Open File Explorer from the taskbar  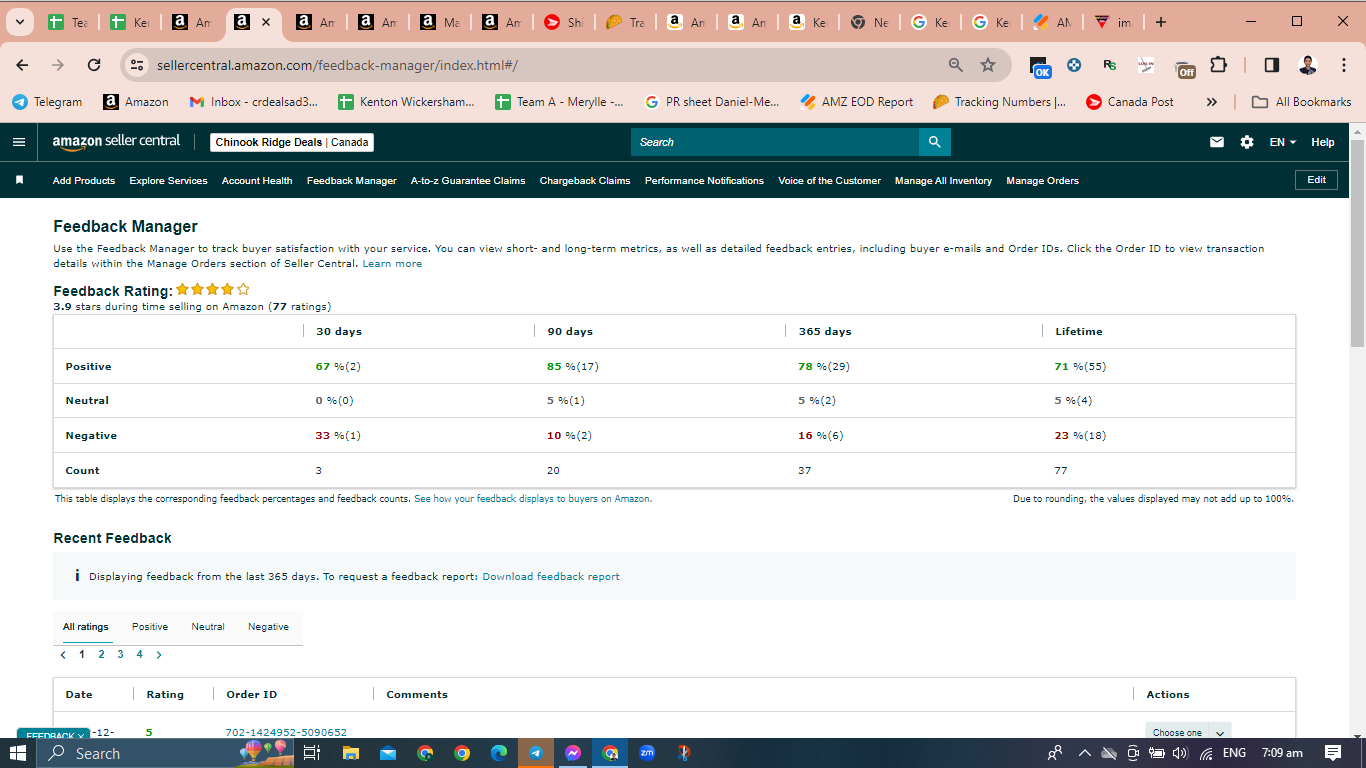[350, 753]
